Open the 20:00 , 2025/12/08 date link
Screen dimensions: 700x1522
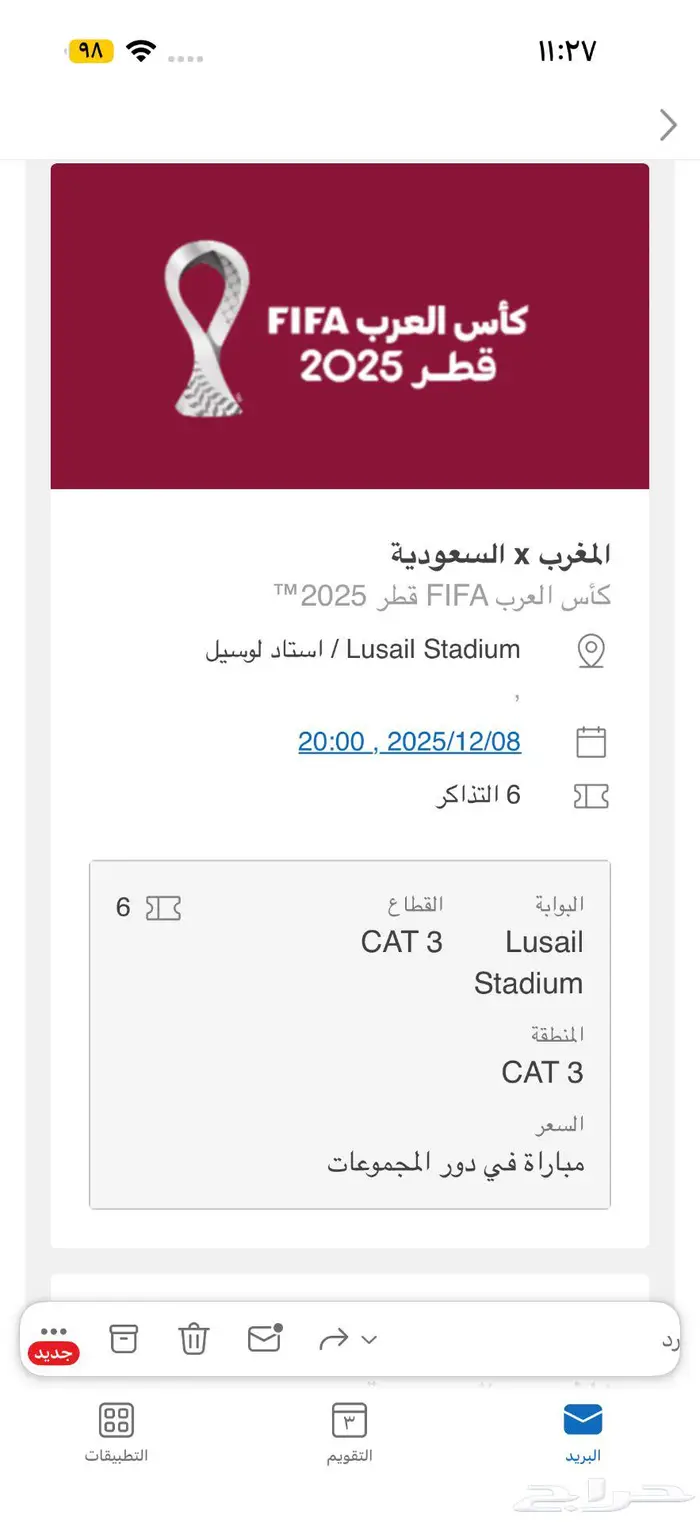pos(409,742)
